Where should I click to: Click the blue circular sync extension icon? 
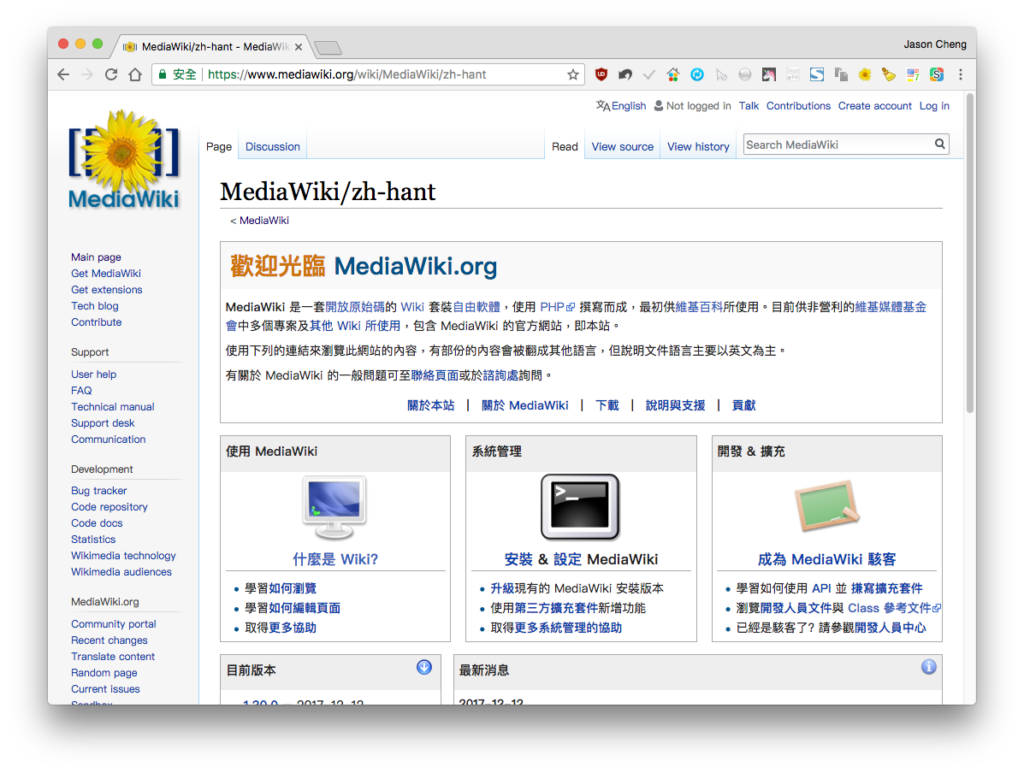[697, 74]
